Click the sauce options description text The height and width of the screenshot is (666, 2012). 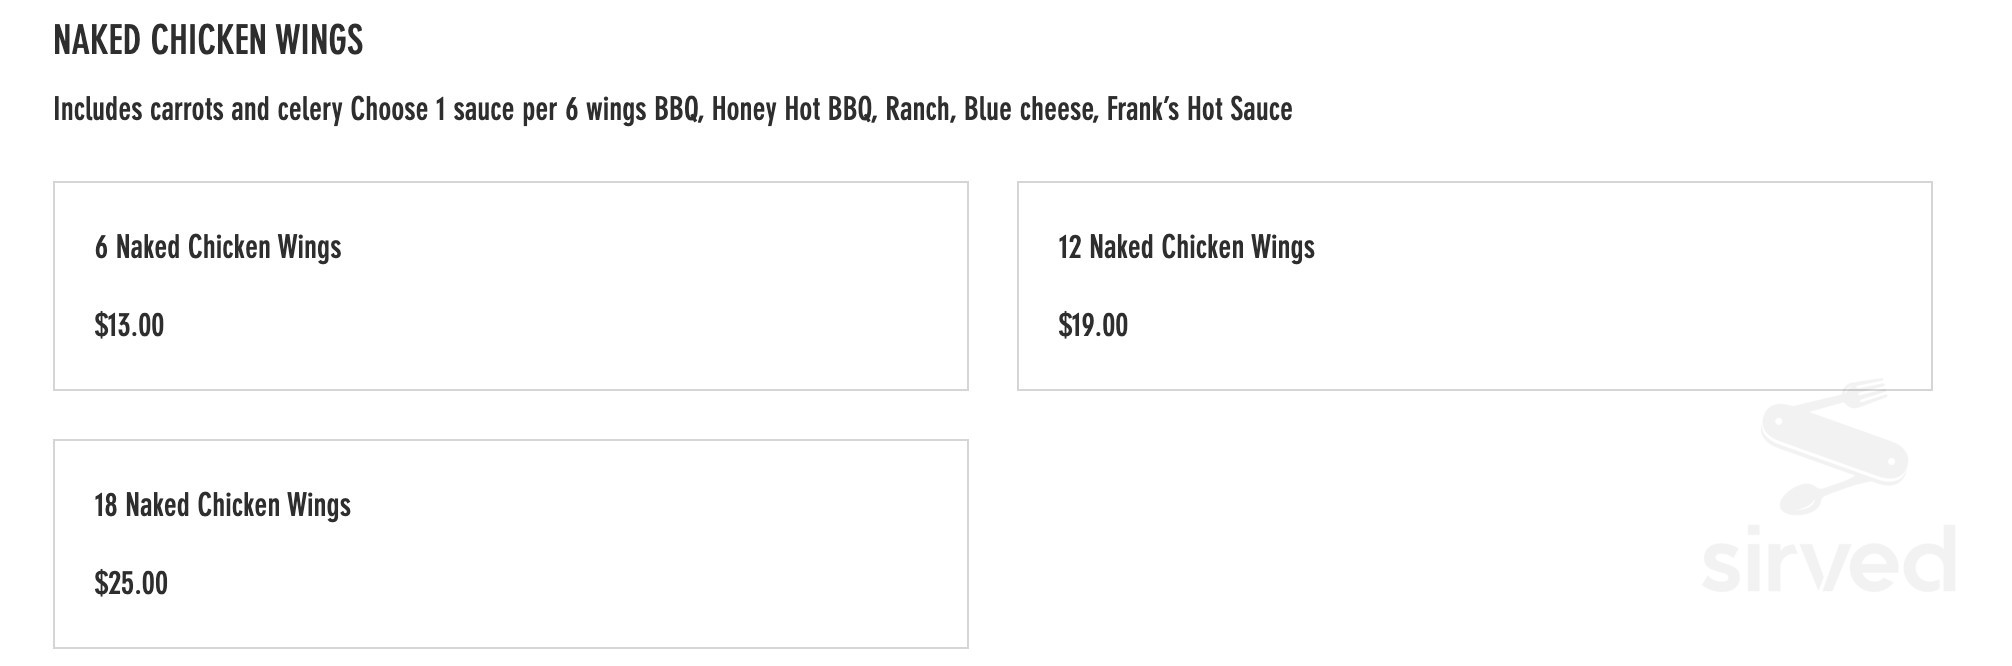pyautogui.click(x=673, y=109)
